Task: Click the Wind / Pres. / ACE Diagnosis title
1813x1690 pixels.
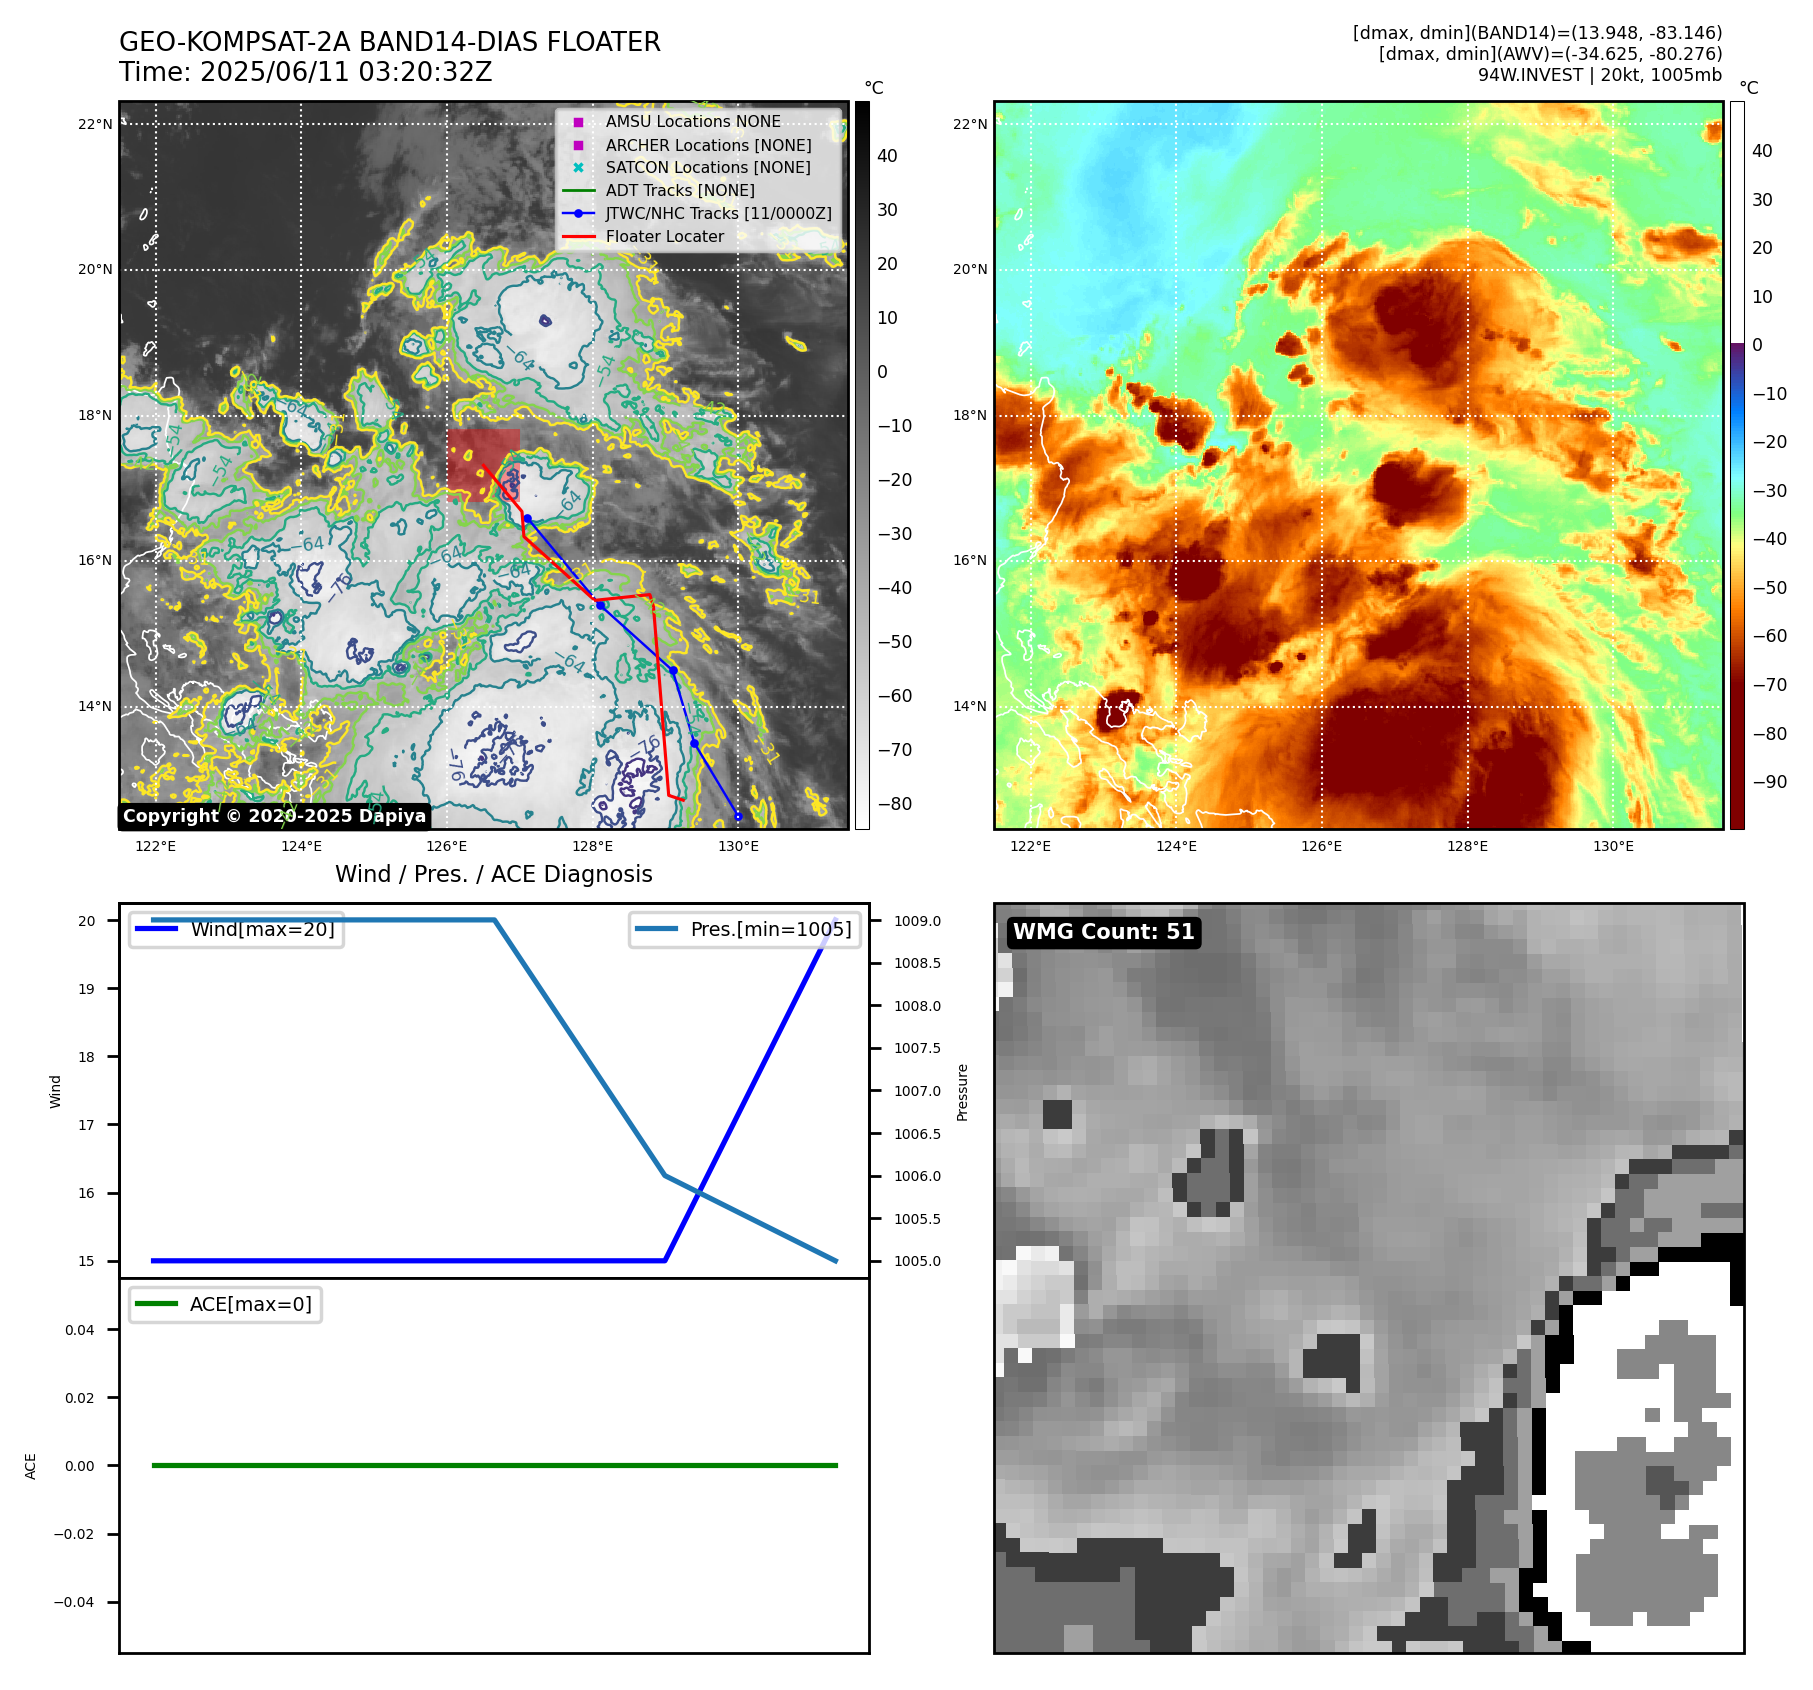Action: click(494, 874)
